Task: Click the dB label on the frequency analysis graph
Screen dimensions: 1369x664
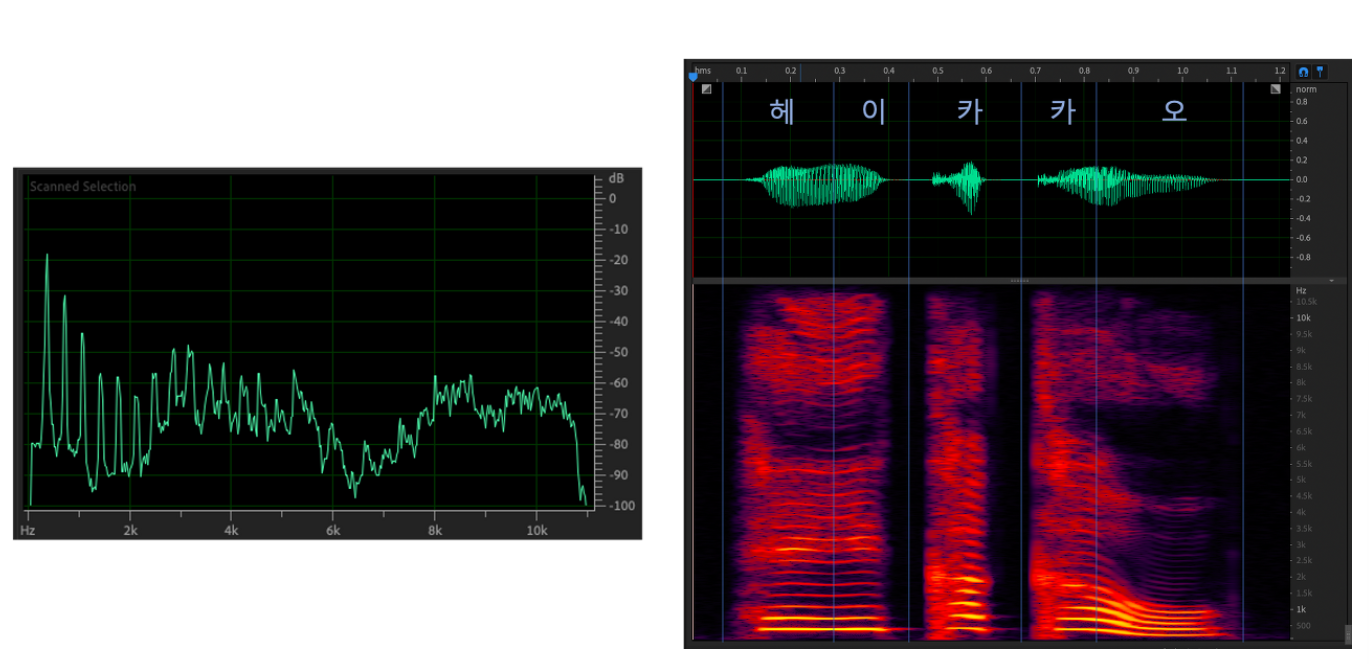Action: 616,178
